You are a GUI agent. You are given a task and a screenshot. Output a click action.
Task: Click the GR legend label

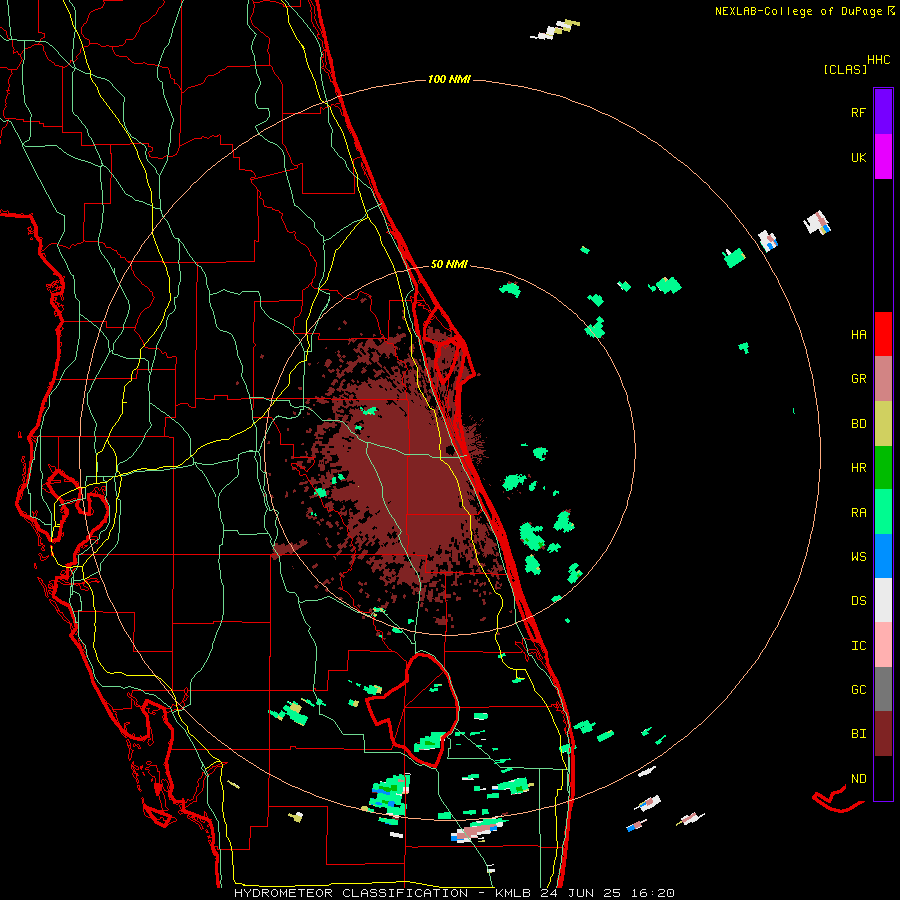point(858,379)
